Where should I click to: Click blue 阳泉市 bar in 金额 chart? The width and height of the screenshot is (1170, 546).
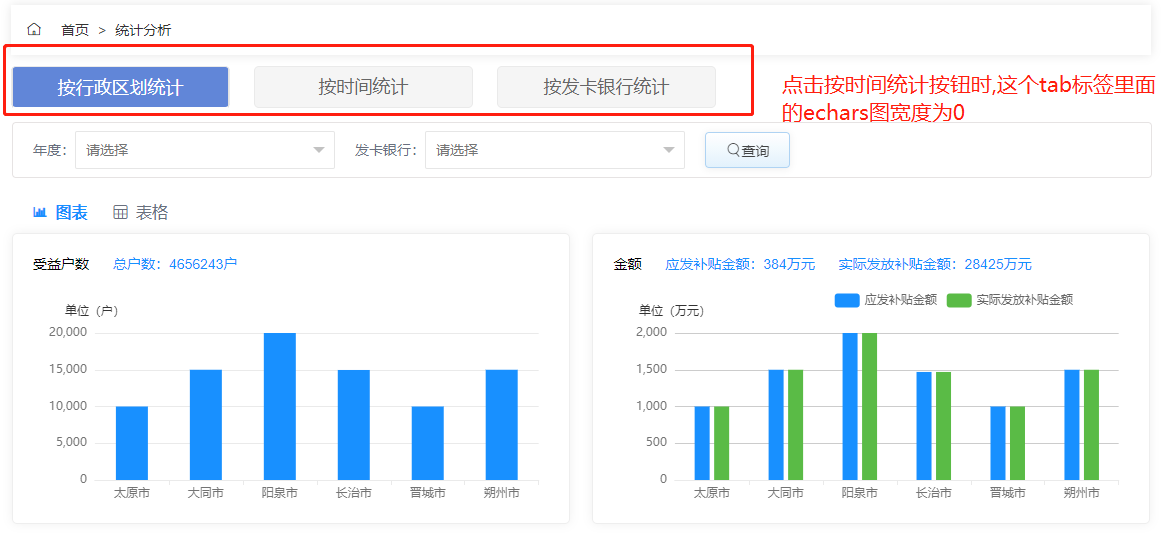click(850, 407)
